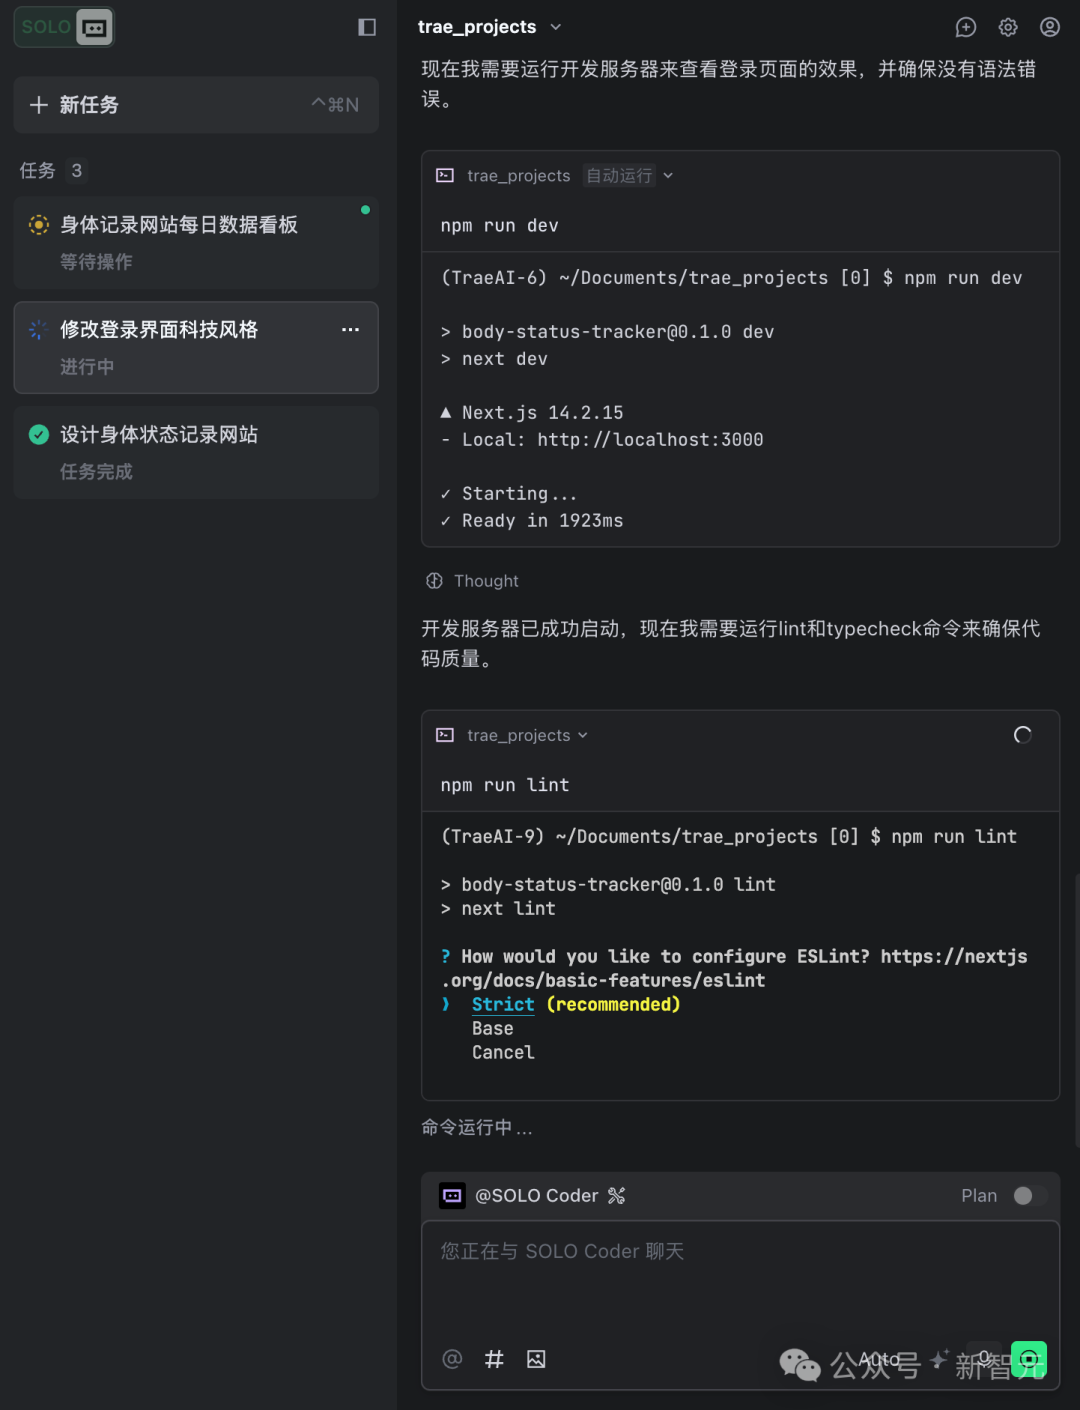
Task: Click the @ mention icon in chat input
Action: [x=452, y=1359]
